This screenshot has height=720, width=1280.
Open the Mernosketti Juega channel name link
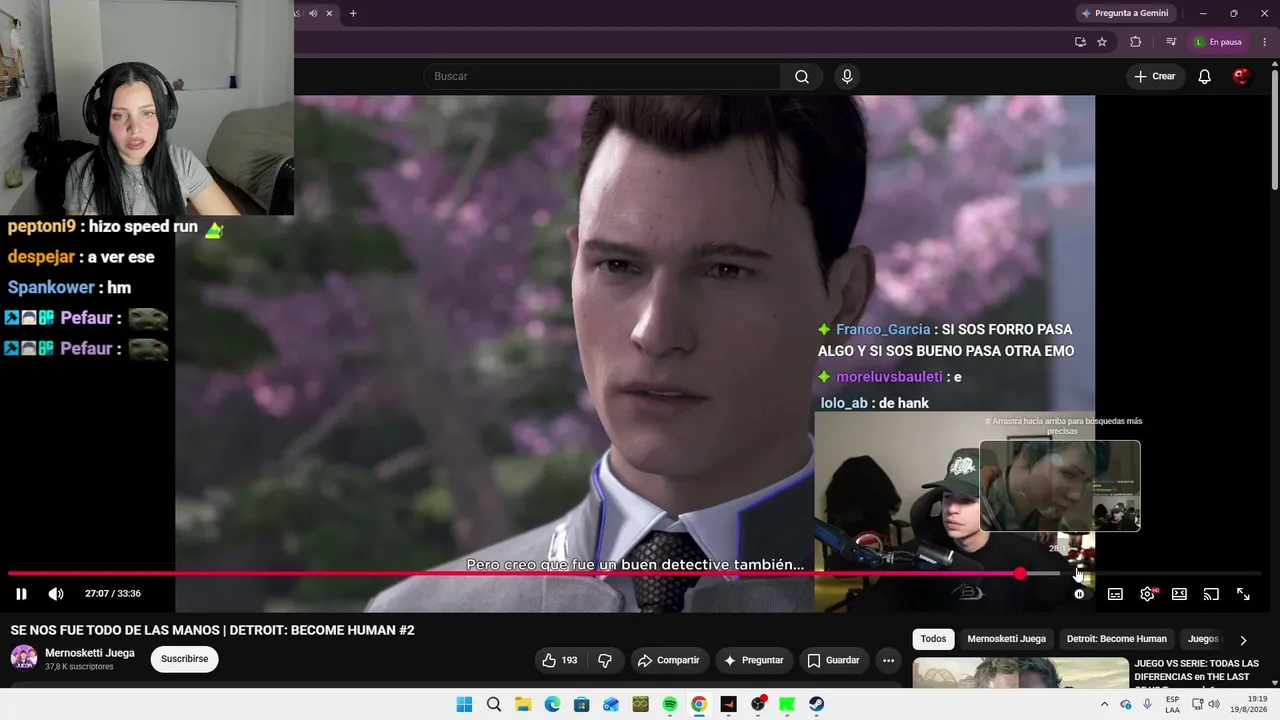(90, 653)
